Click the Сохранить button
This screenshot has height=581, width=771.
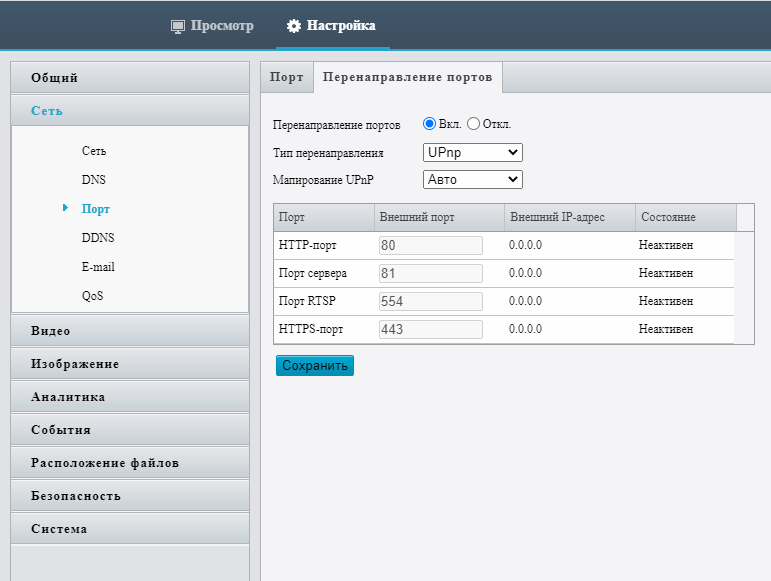(x=315, y=366)
